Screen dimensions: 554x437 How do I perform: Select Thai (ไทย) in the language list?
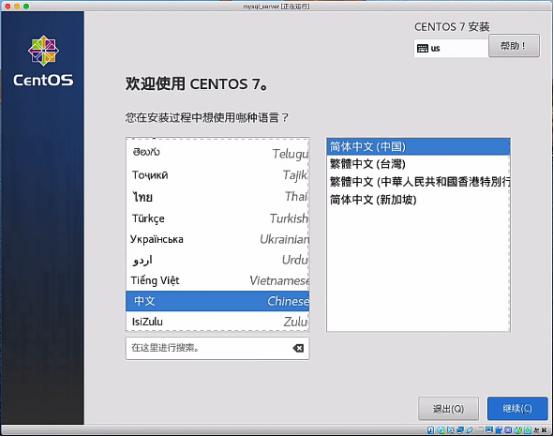coord(217,197)
